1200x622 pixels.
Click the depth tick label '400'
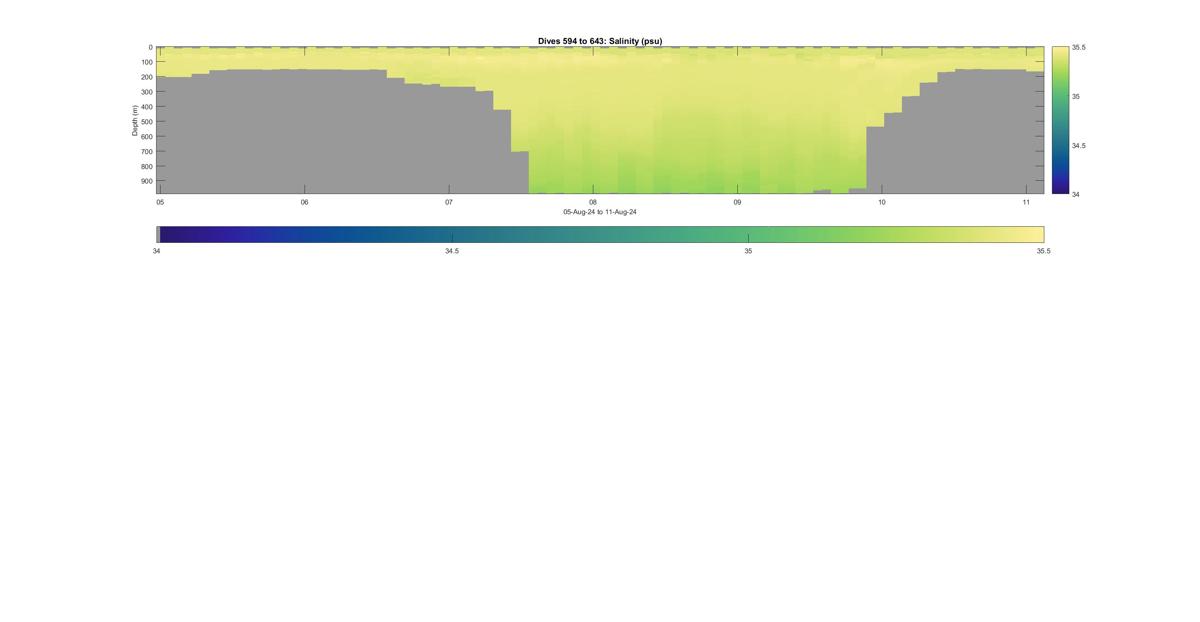pos(146,107)
